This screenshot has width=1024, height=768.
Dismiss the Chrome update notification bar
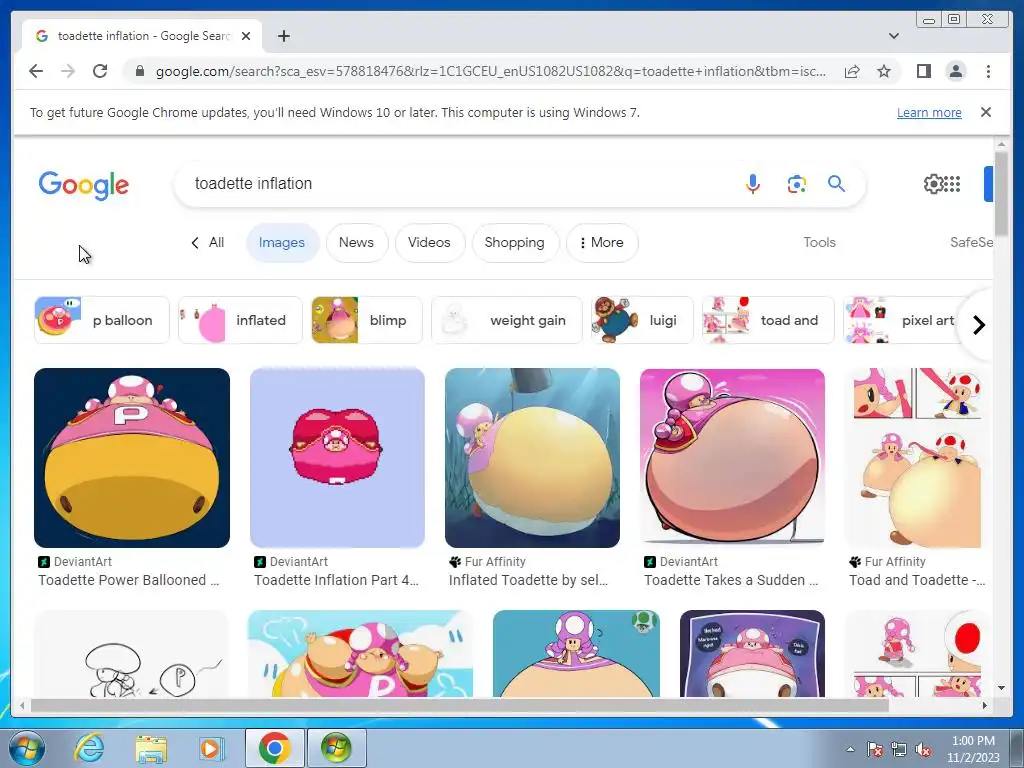pos(985,112)
